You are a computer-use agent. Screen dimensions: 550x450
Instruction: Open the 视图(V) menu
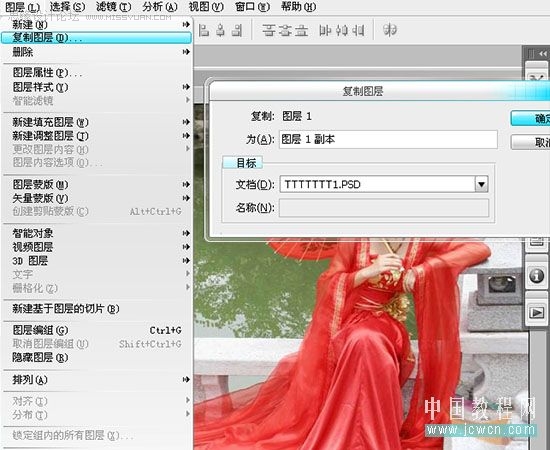click(x=206, y=7)
